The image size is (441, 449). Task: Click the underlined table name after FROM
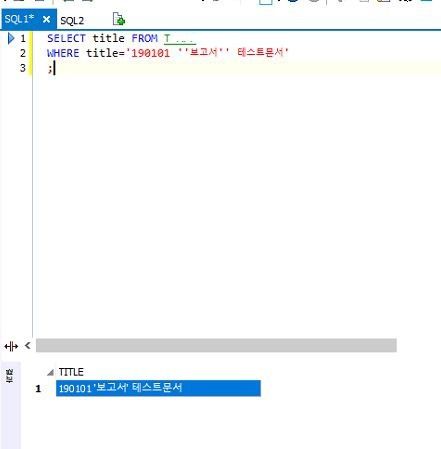(x=180, y=39)
